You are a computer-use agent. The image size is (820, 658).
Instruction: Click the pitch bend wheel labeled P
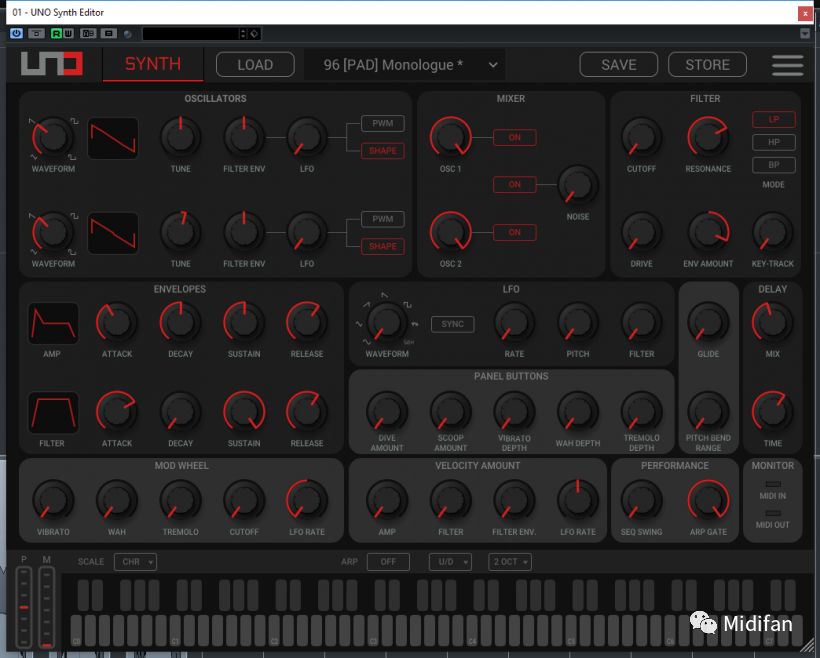click(24, 608)
